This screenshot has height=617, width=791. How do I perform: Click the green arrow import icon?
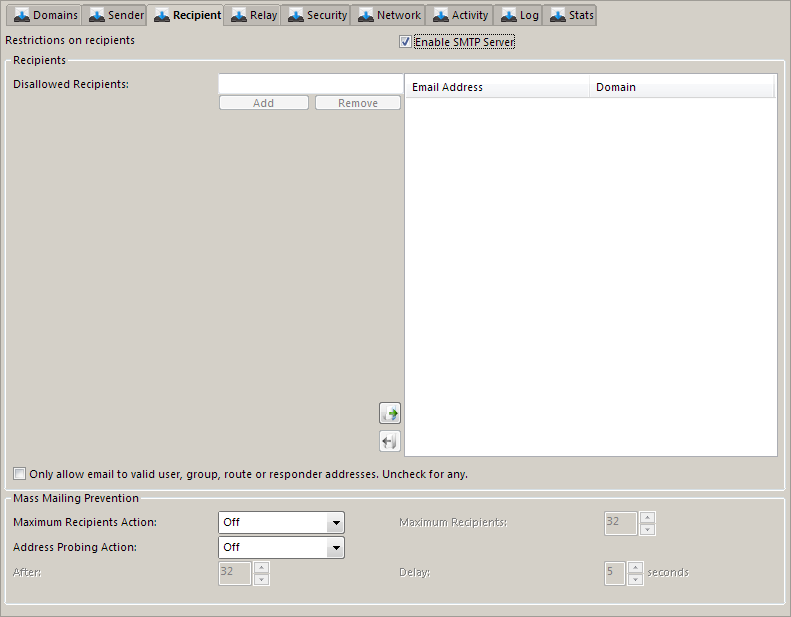390,413
